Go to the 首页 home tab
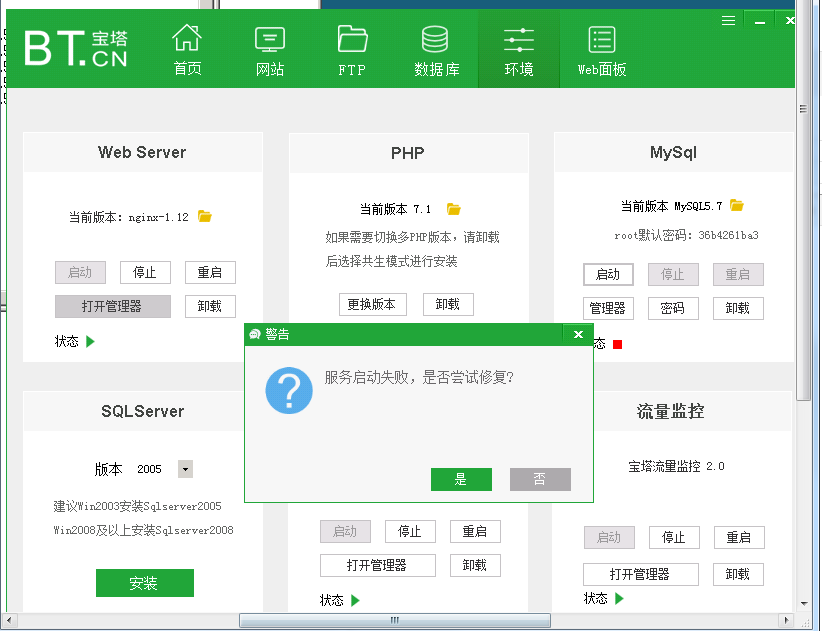This screenshot has width=822, height=631. point(187,50)
